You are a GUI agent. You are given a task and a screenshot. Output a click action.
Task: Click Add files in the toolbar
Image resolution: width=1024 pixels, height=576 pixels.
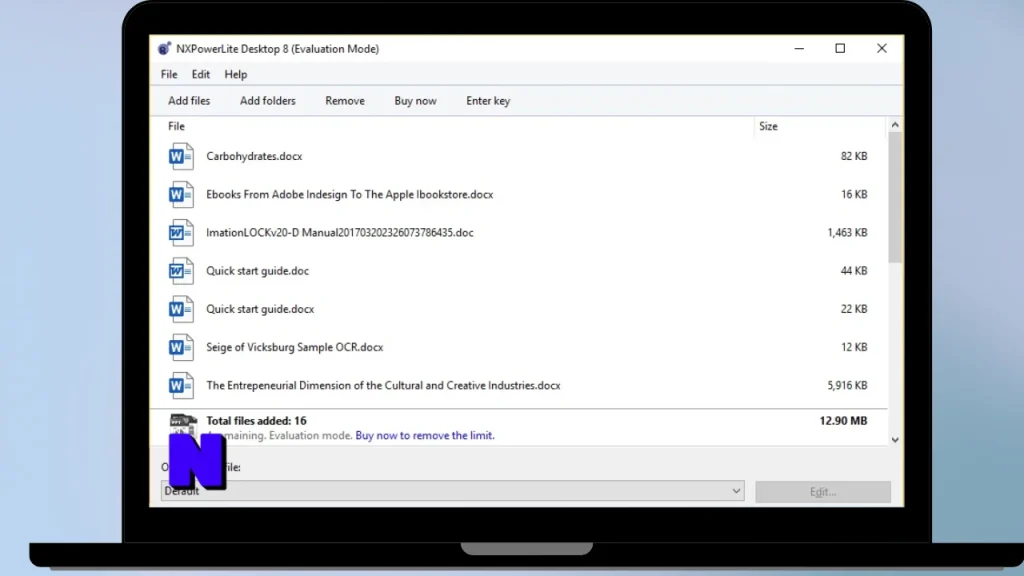(x=189, y=101)
